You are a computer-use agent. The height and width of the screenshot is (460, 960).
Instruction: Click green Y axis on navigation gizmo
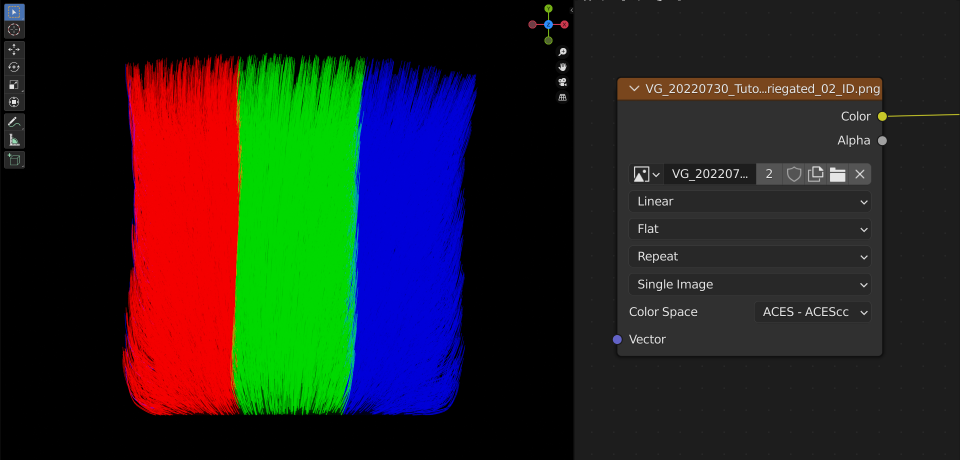click(549, 9)
